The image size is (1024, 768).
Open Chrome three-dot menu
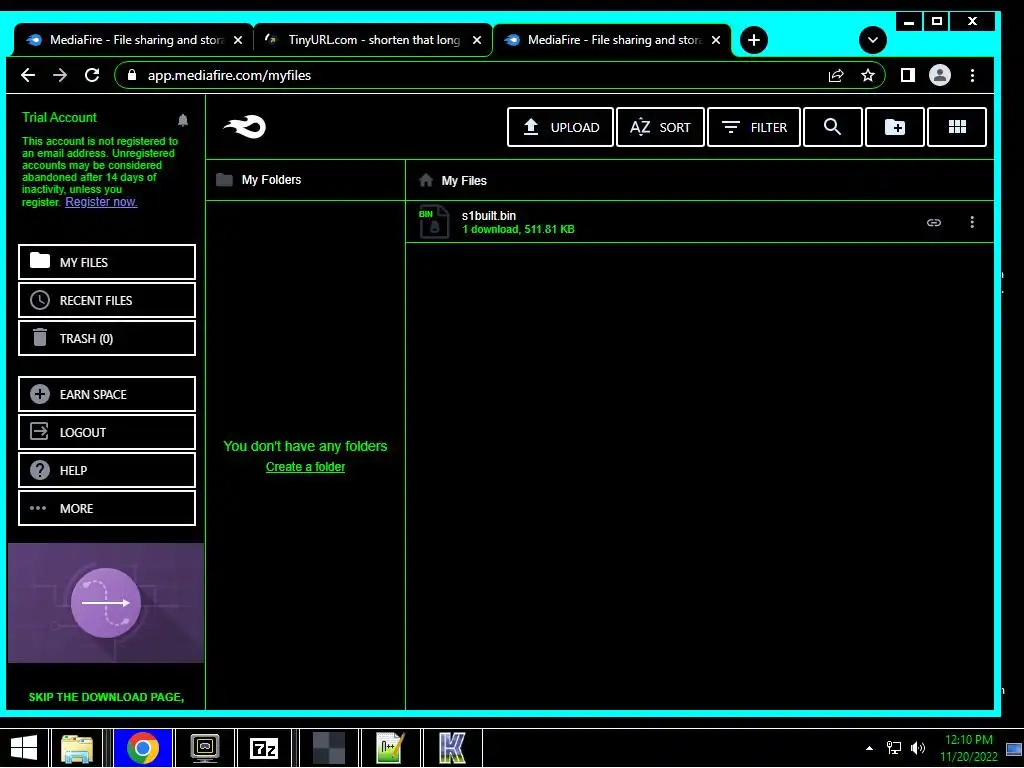coord(972,75)
